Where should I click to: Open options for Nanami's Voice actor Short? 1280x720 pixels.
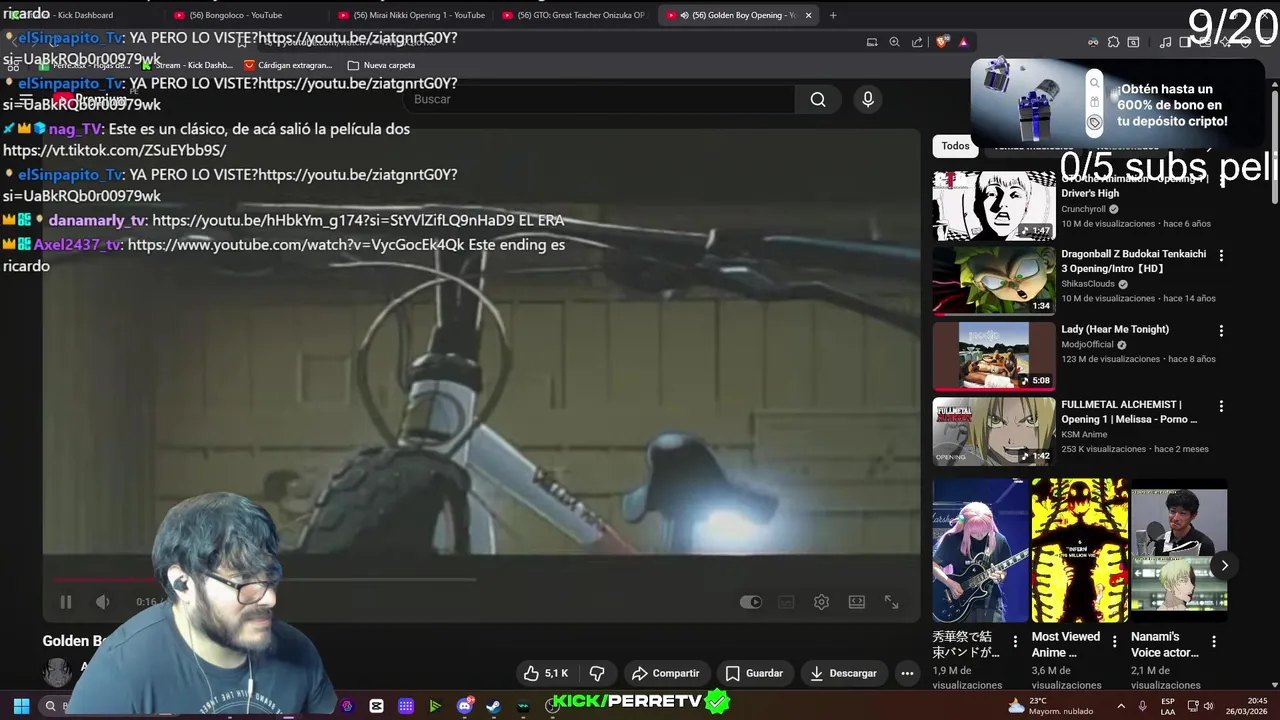[x=1214, y=642]
